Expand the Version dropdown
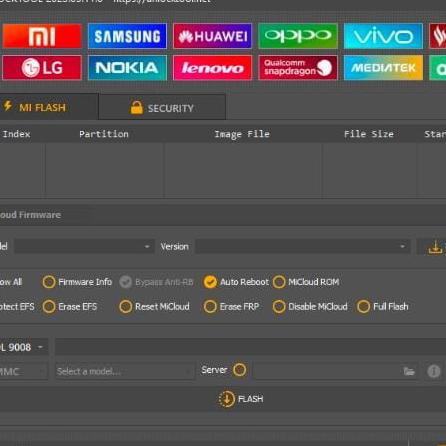Image resolution: width=446 pixels, height=446 pixels. [x=303, y=247]
